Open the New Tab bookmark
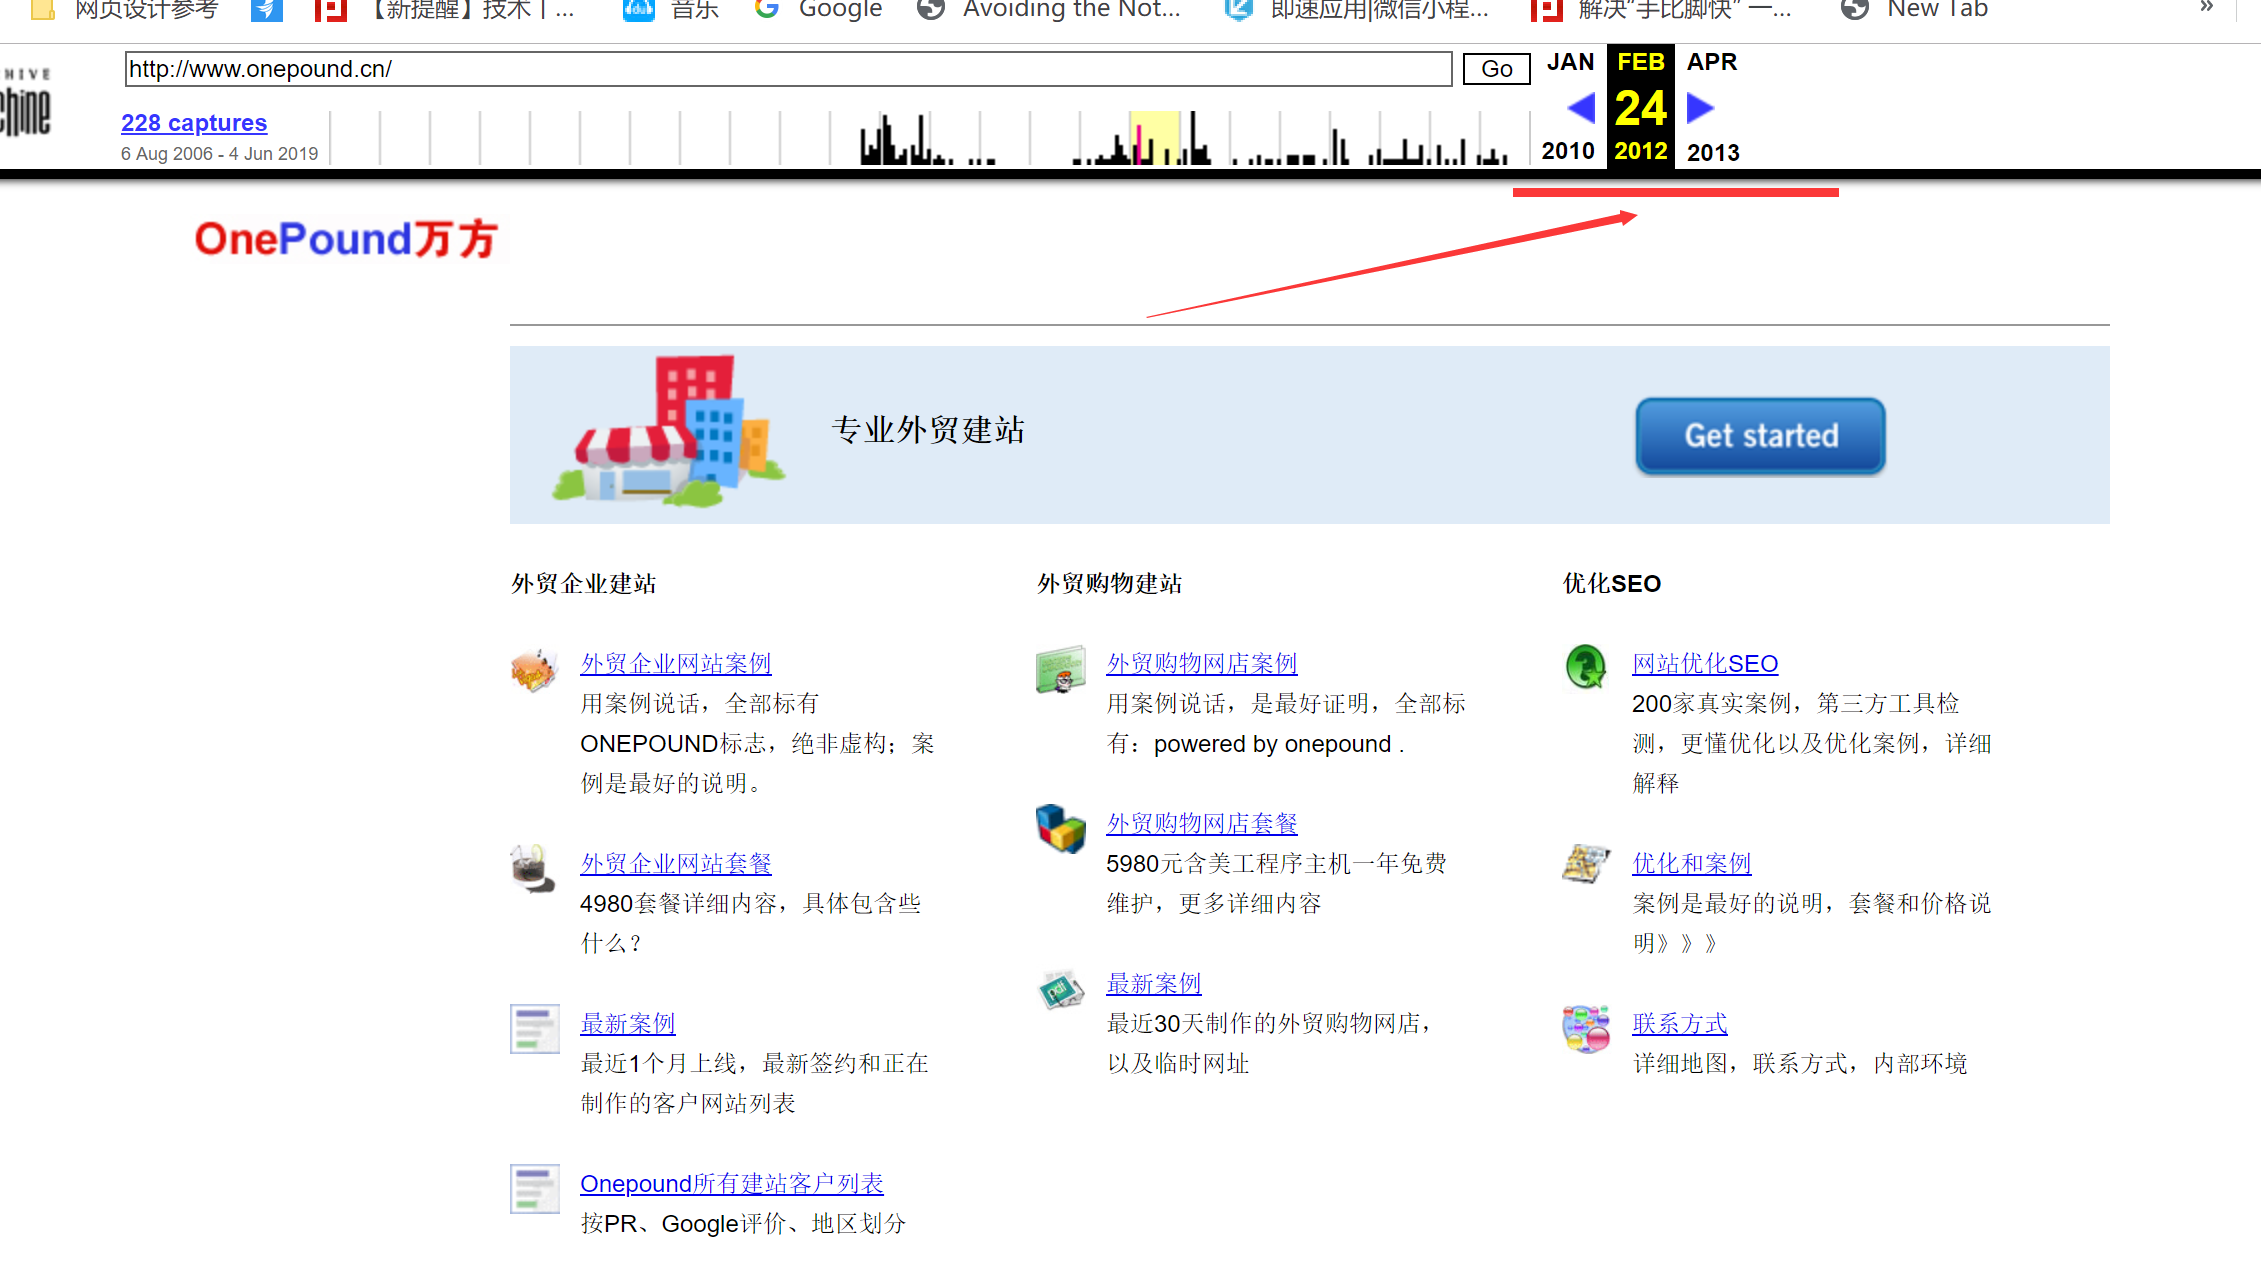Viewport: 2261px width, 1275px height. pos(1915,10)
